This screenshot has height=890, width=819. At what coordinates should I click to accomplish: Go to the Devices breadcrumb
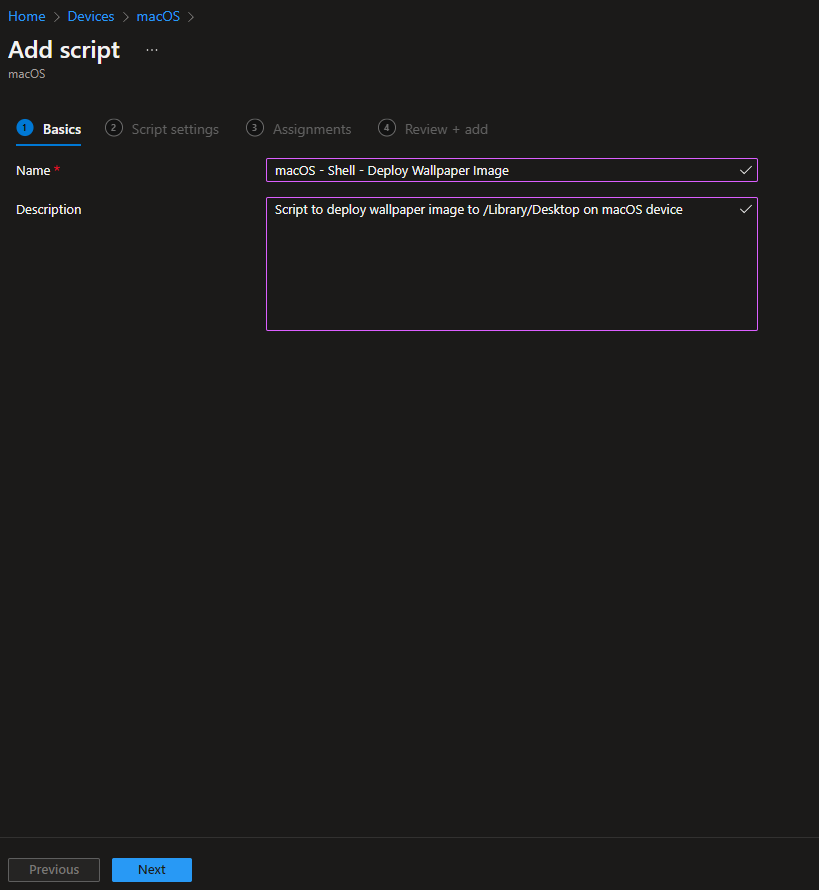click(91, 16)
